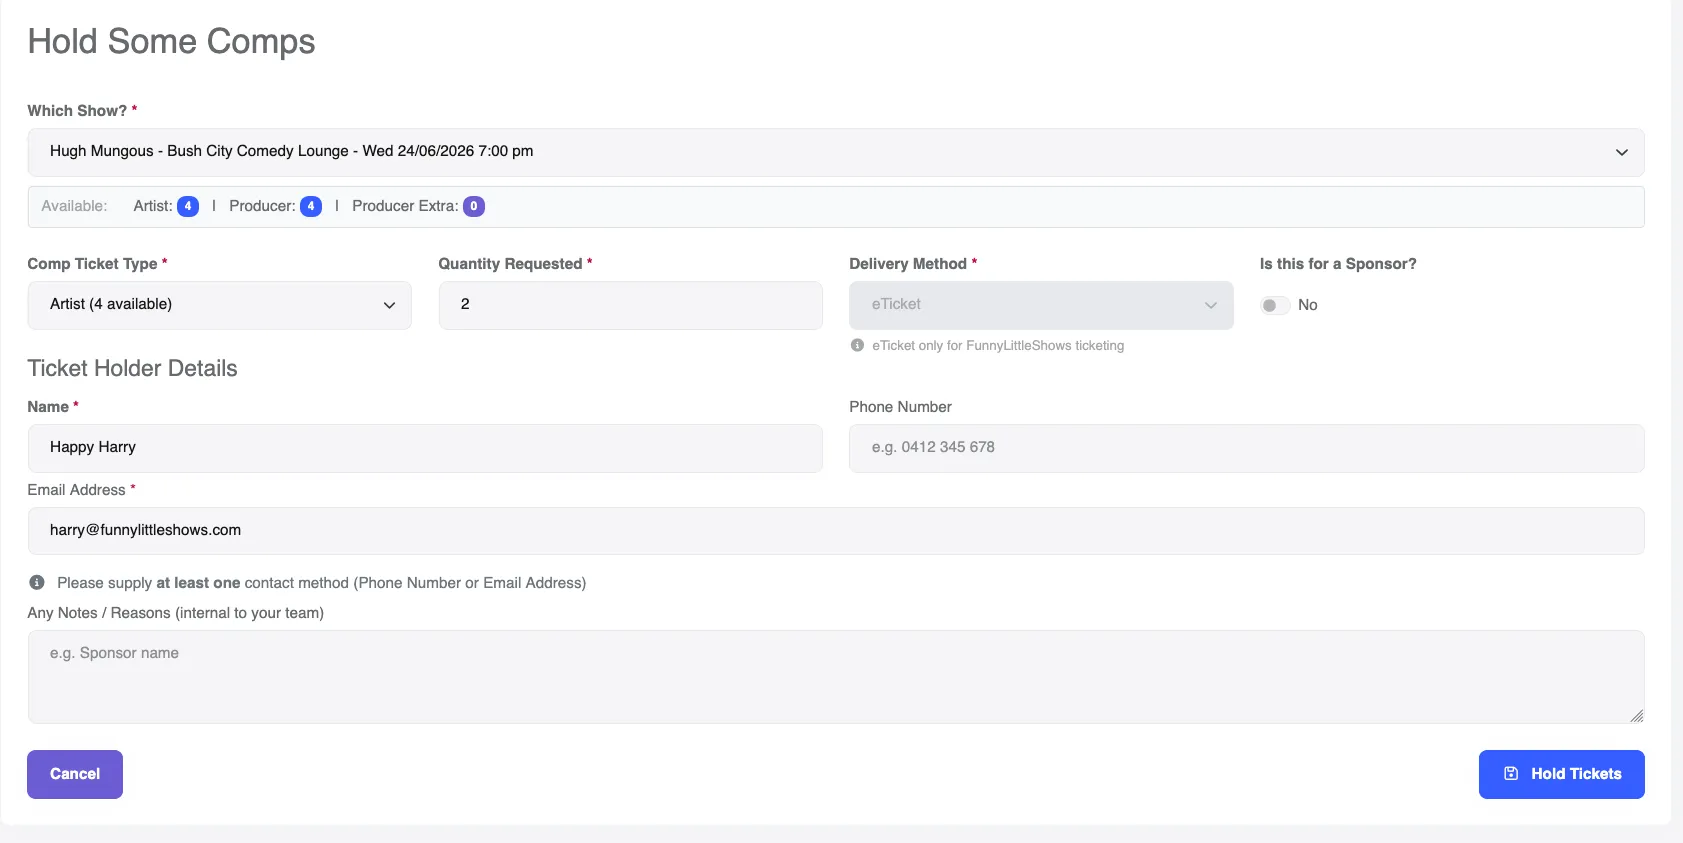Click the 'Please supply at least one' notice
The height and width of the screenshot is (843, 1683).
click(x=321, y=583)
